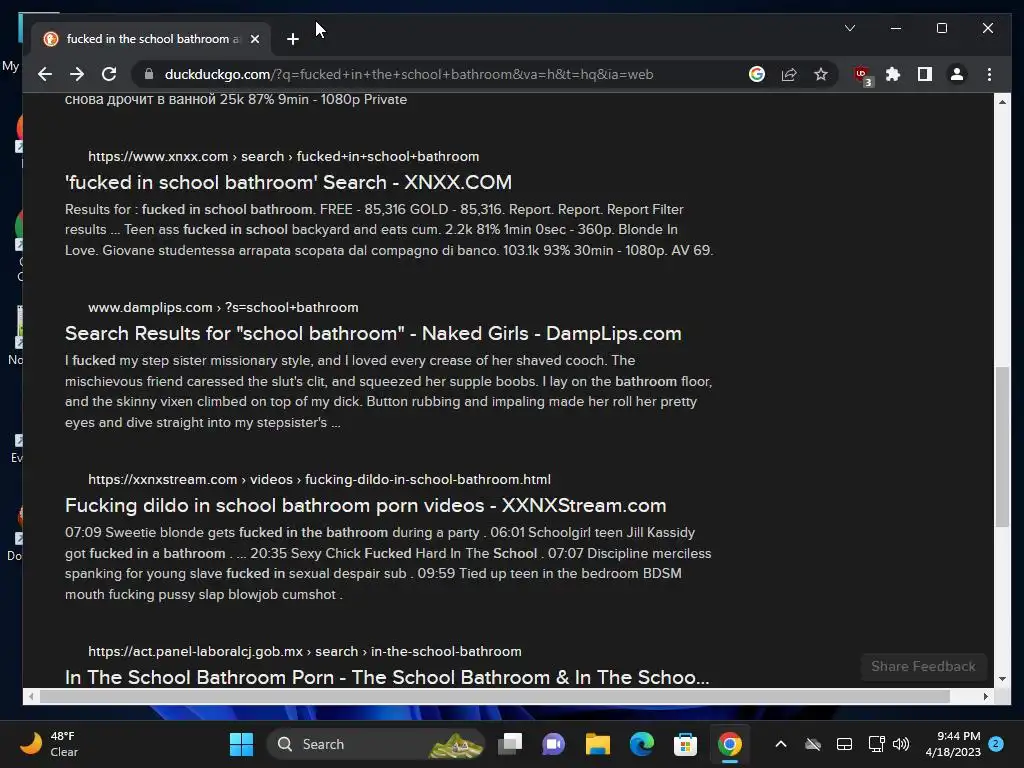
Task: Open Task View from taskbar
Action: (x=510, y=744)
